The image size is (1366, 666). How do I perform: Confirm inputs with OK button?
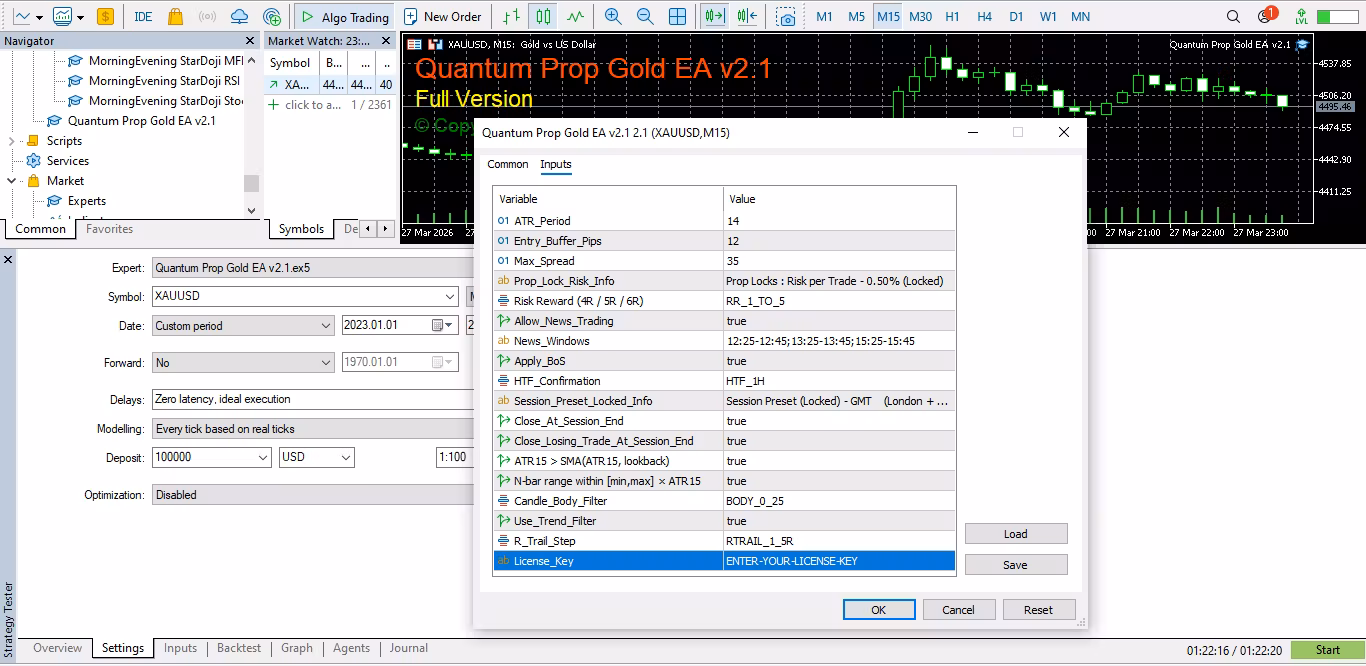tap(879, 610)
